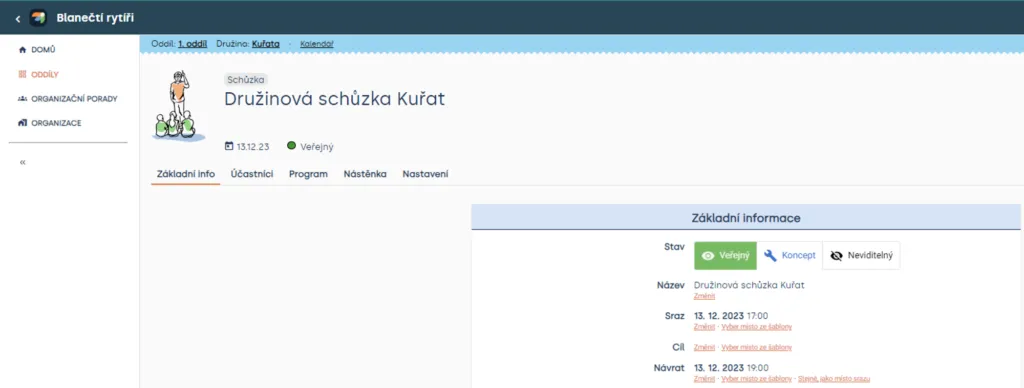1024x388 pixels.
Task: Click the Družinová schůzka Kuřat page heading
Action: click(x=334, y=99)
